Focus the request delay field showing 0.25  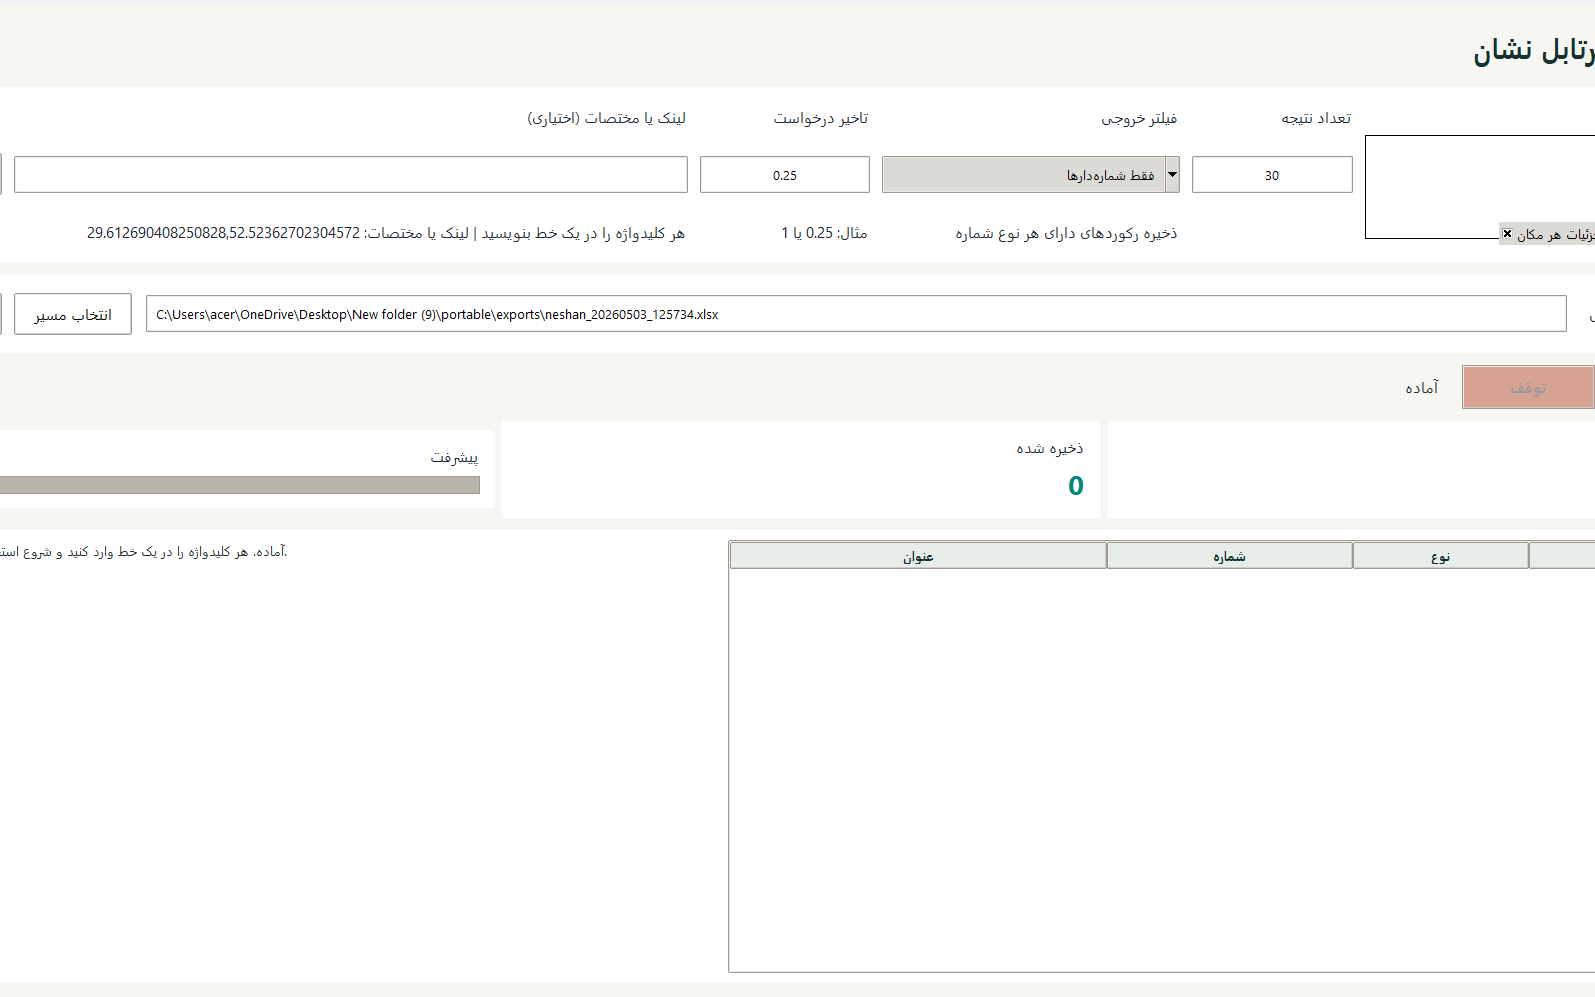click(785, 175)
